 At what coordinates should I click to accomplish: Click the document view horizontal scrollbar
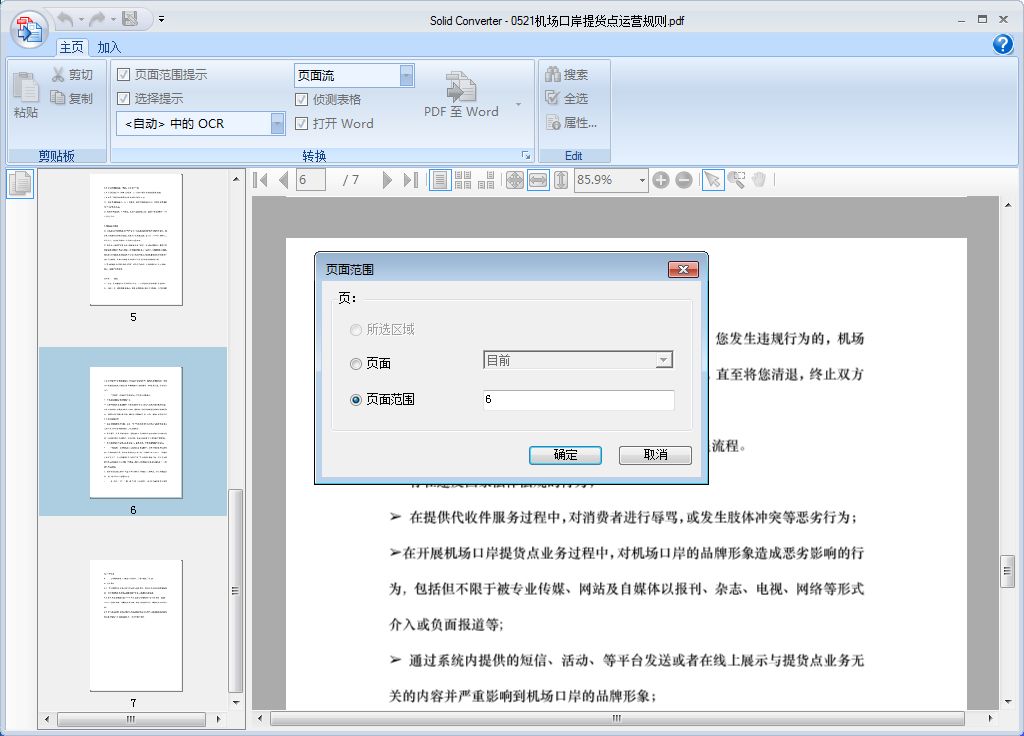coord(616,718)
